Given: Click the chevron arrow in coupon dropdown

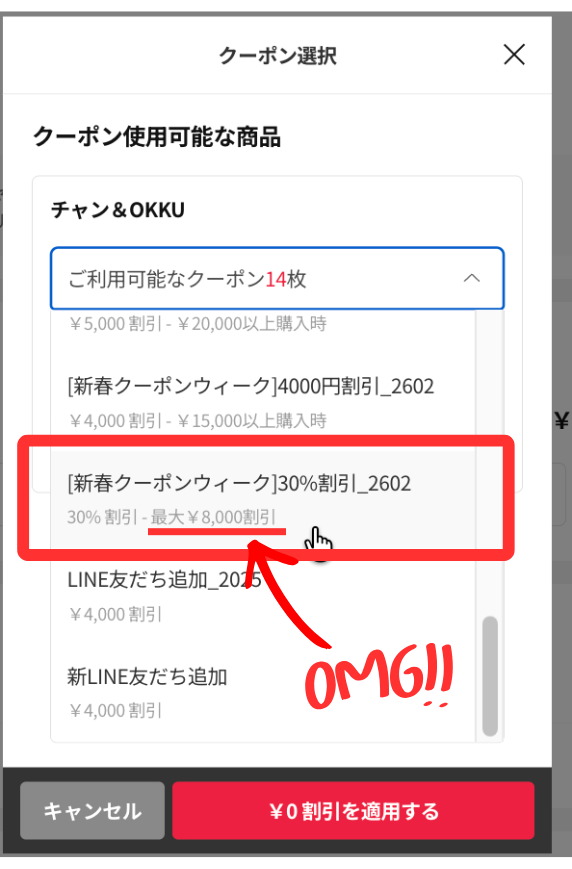Looking at the screenshot, I should [472, 278].
